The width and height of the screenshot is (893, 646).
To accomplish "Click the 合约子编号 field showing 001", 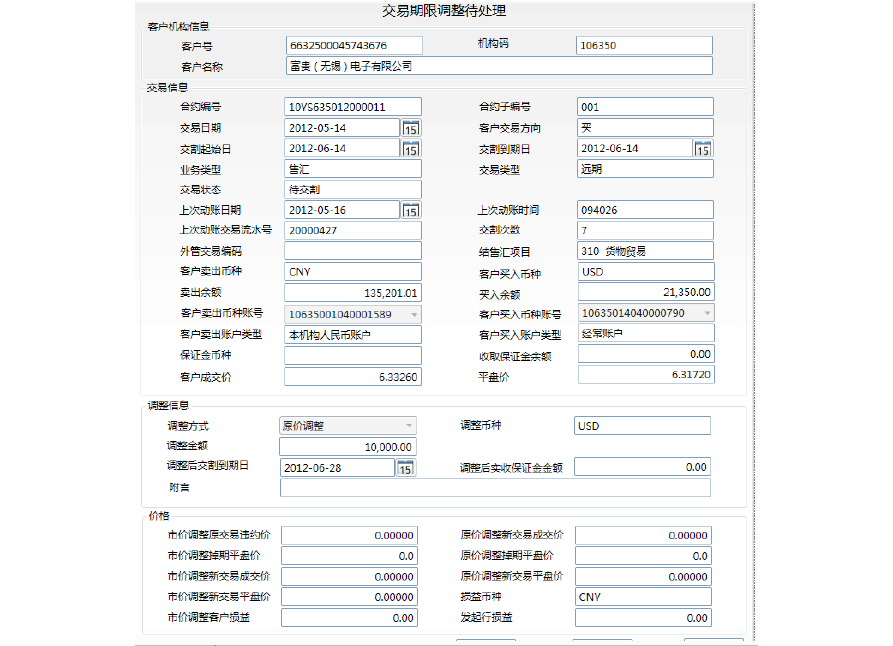I will [x=645, y=107].
